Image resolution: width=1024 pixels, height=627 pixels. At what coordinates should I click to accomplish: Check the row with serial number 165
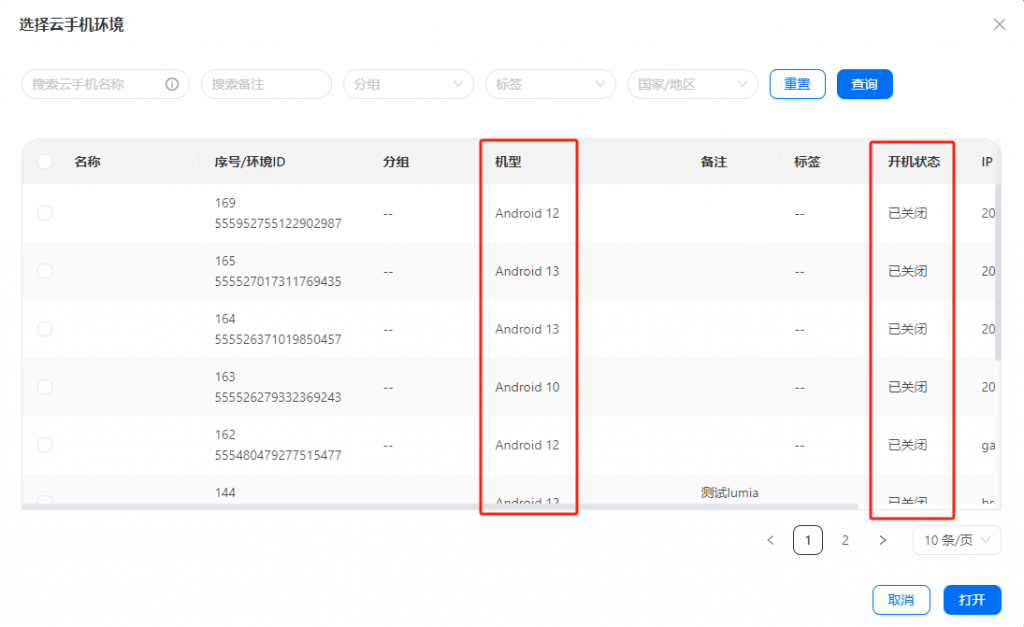(x=45, y=271)
